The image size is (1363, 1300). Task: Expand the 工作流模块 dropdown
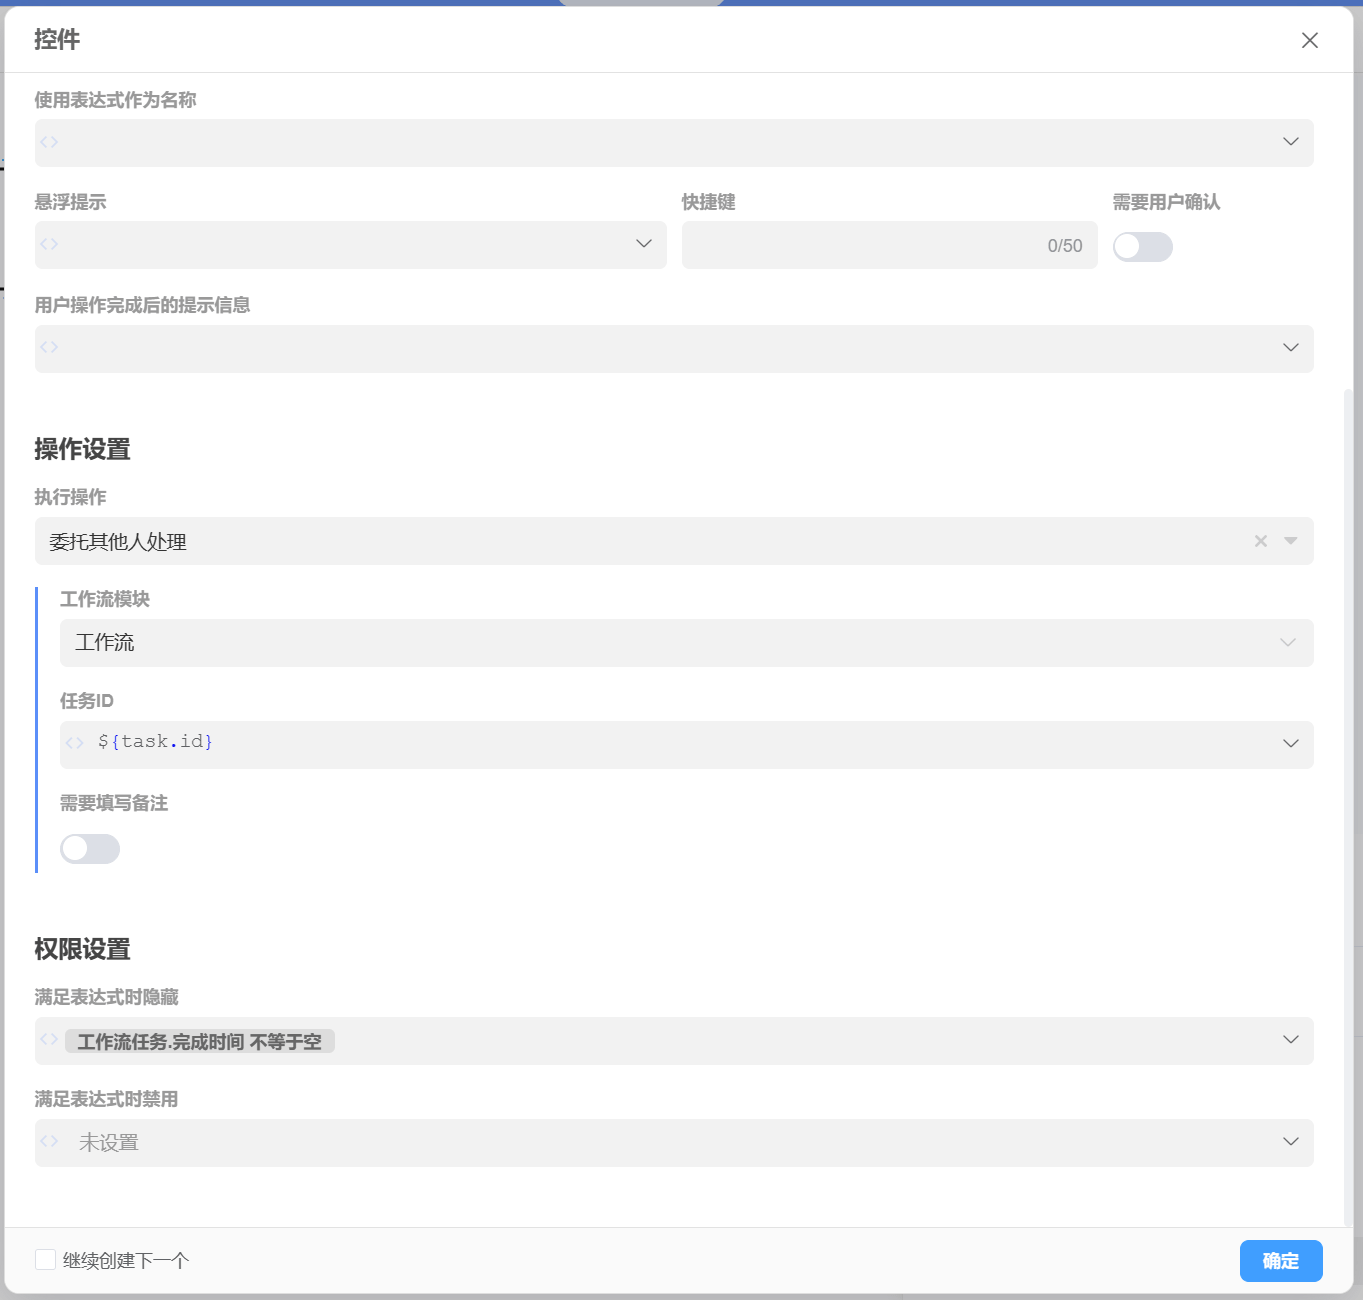pyautogui.click(x=1287, y=643)
